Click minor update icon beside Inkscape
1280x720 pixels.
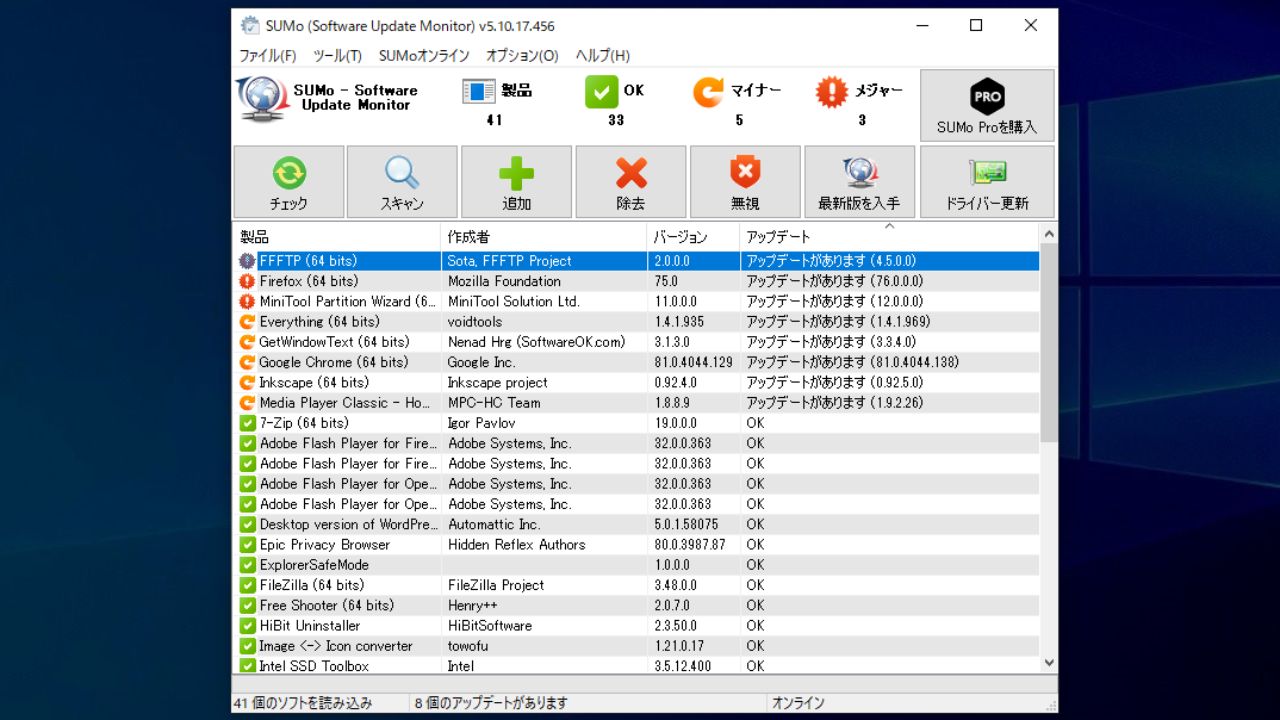[247, 382]
